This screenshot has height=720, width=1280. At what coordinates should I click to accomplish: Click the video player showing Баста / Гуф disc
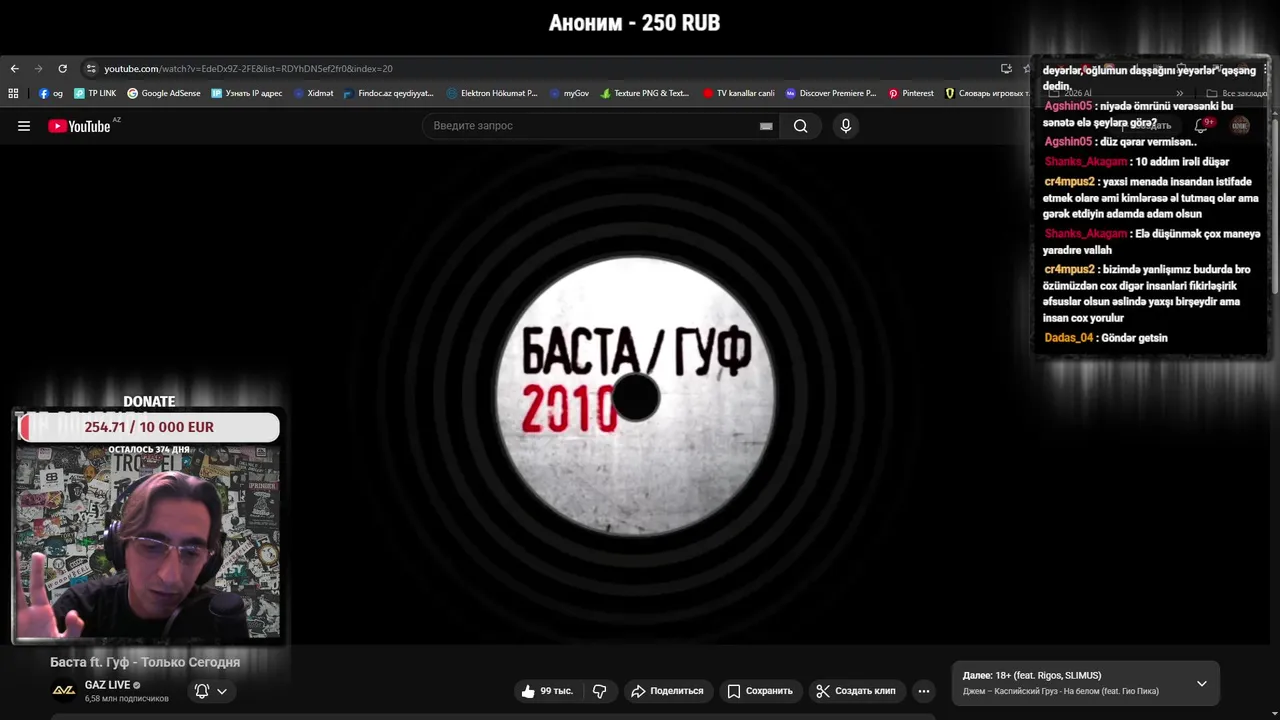tap(636, 395)
